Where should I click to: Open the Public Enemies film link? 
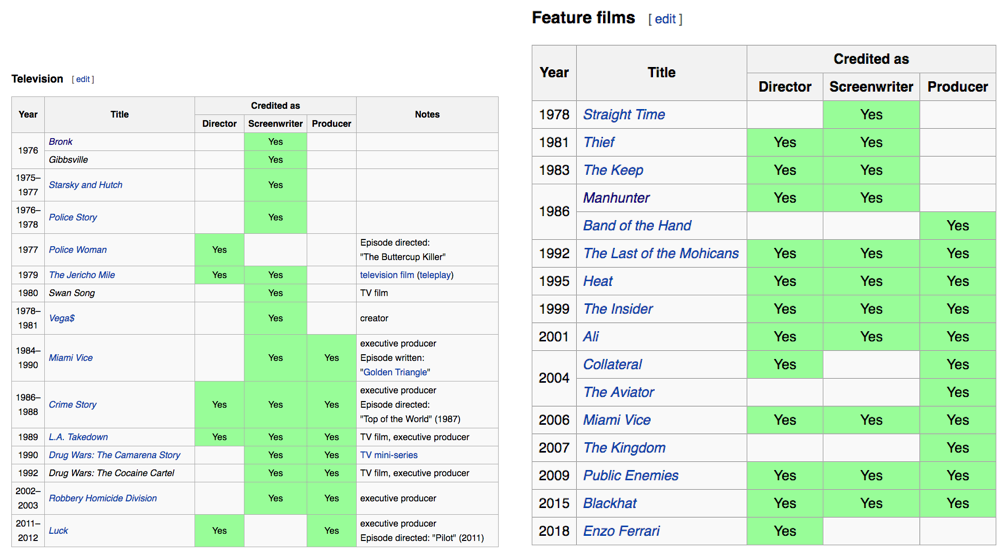click(x=631, y=476)
